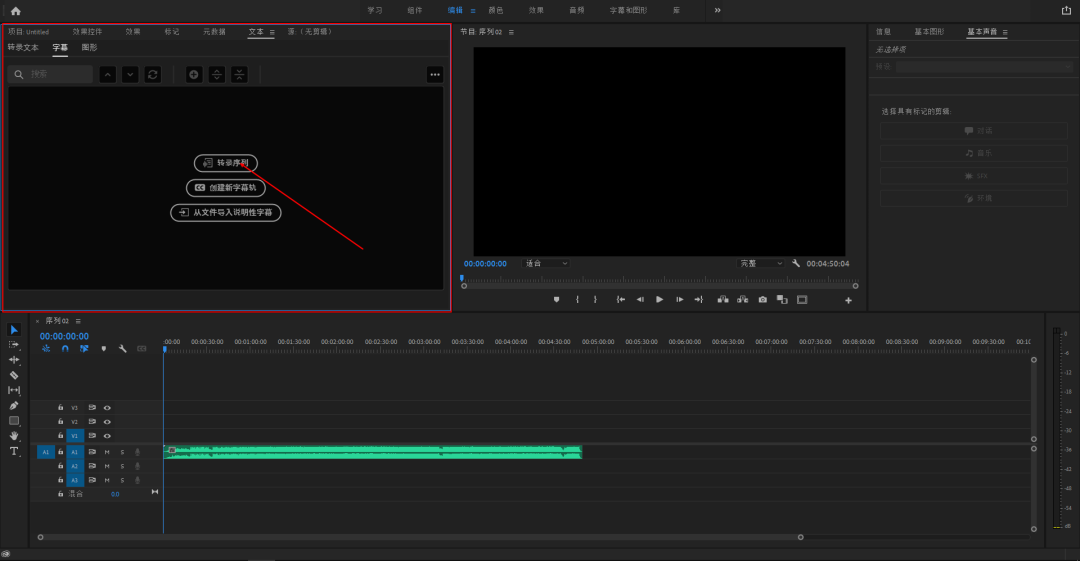Viewport: 1080px width, 561px height.
Task: Select the Type tool
Action: [14, 451]
